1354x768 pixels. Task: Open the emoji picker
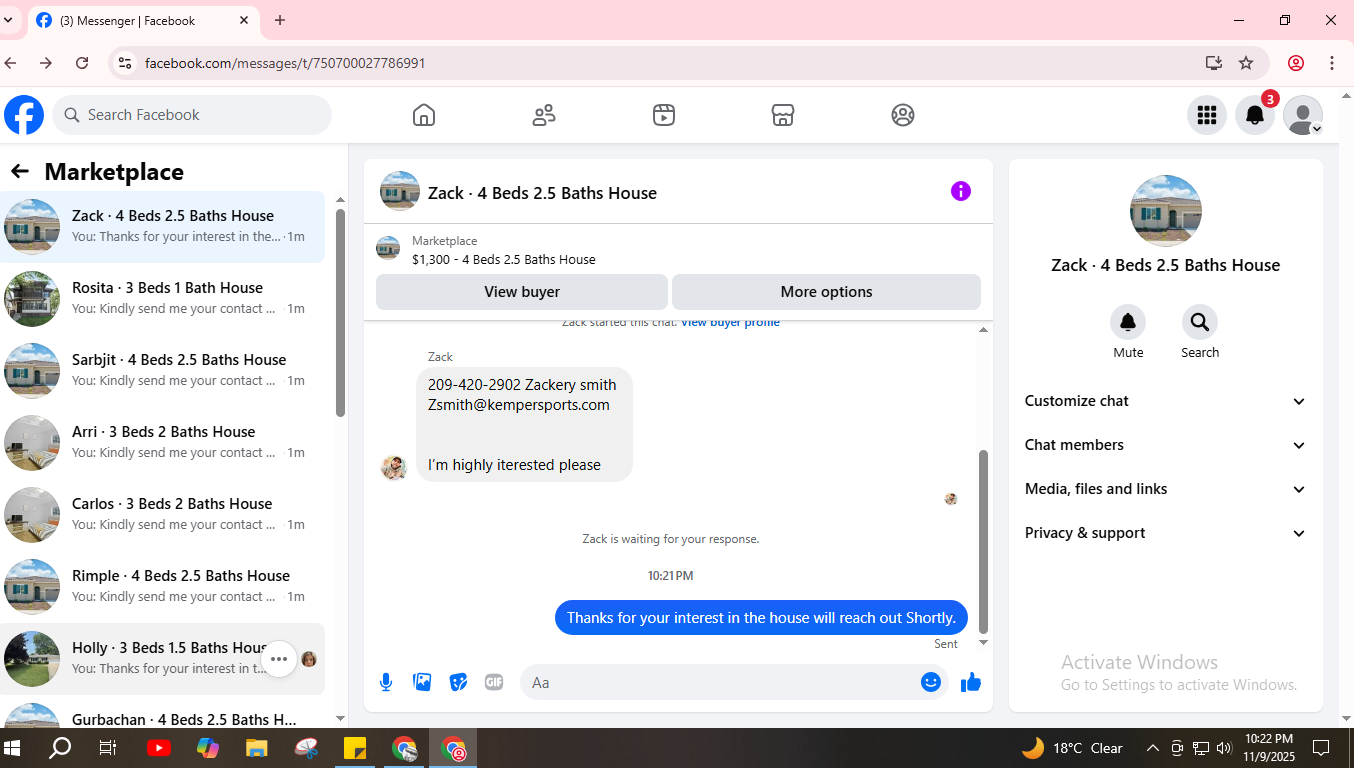point(931,682)
